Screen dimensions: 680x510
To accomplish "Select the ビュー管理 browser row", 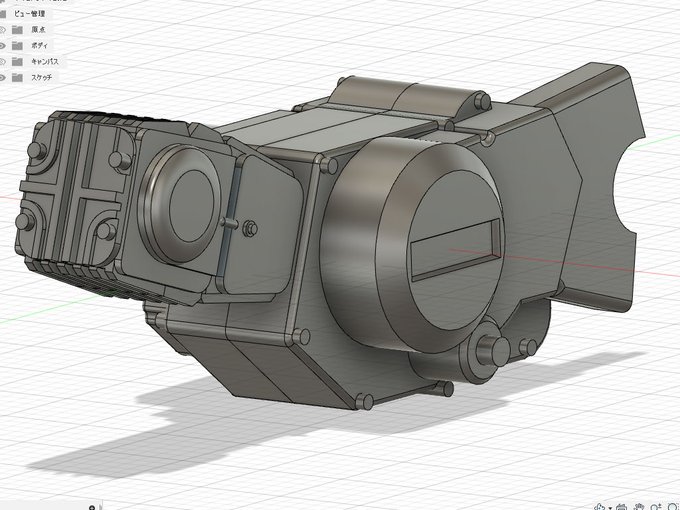I will (24, 14).
